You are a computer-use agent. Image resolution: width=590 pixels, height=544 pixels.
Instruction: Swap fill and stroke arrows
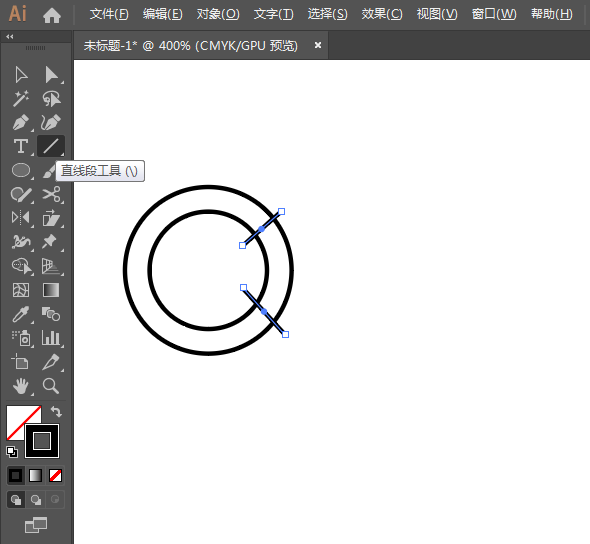[x=56, y=412]
